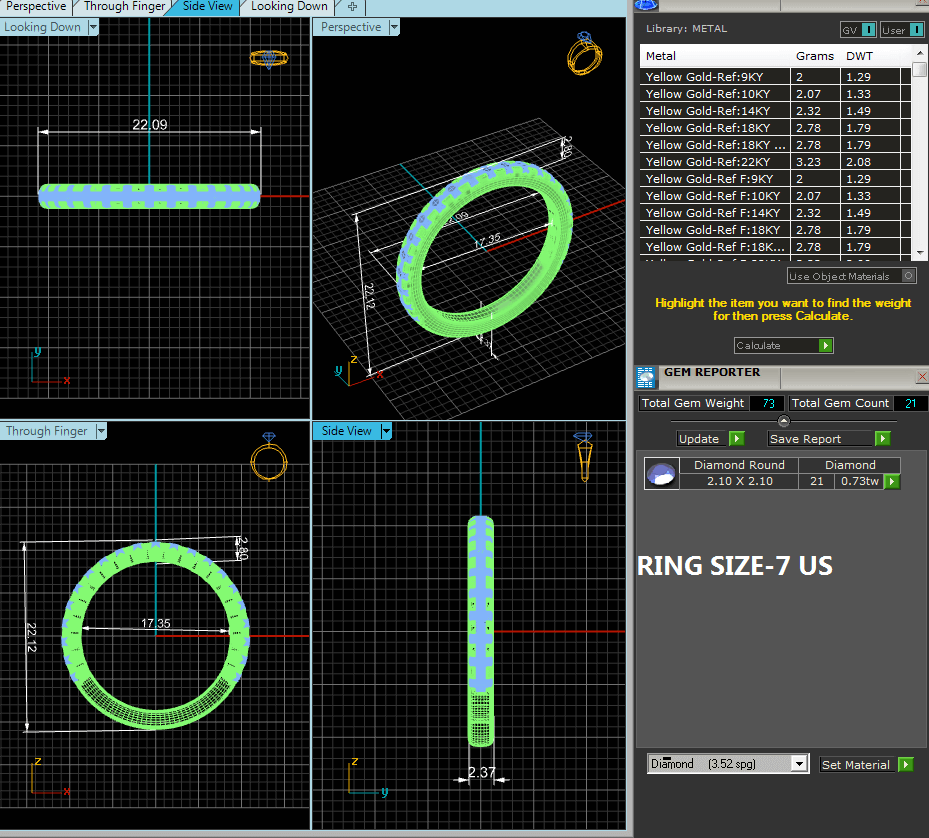This screenshot has height=838, width=929.
Task: Collapse the gem totals with the round arrow handle
Action: (x=783, y=421)
